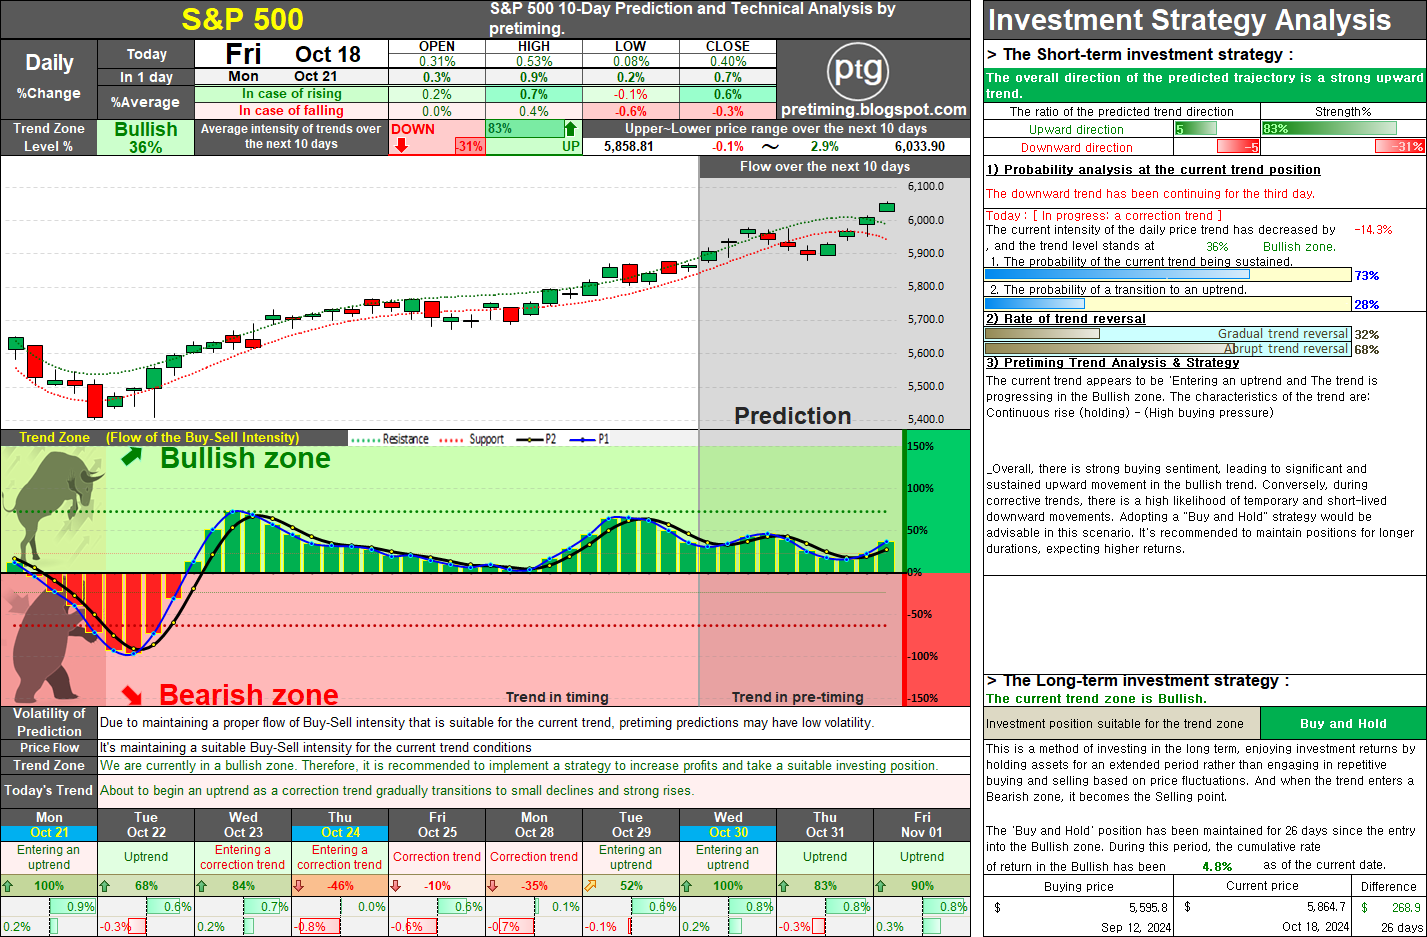Image resolution: width=1427 pixels, height=937 pixels.
Task: Click the Volatility of Prediction row label
Action: pos(49,722)
